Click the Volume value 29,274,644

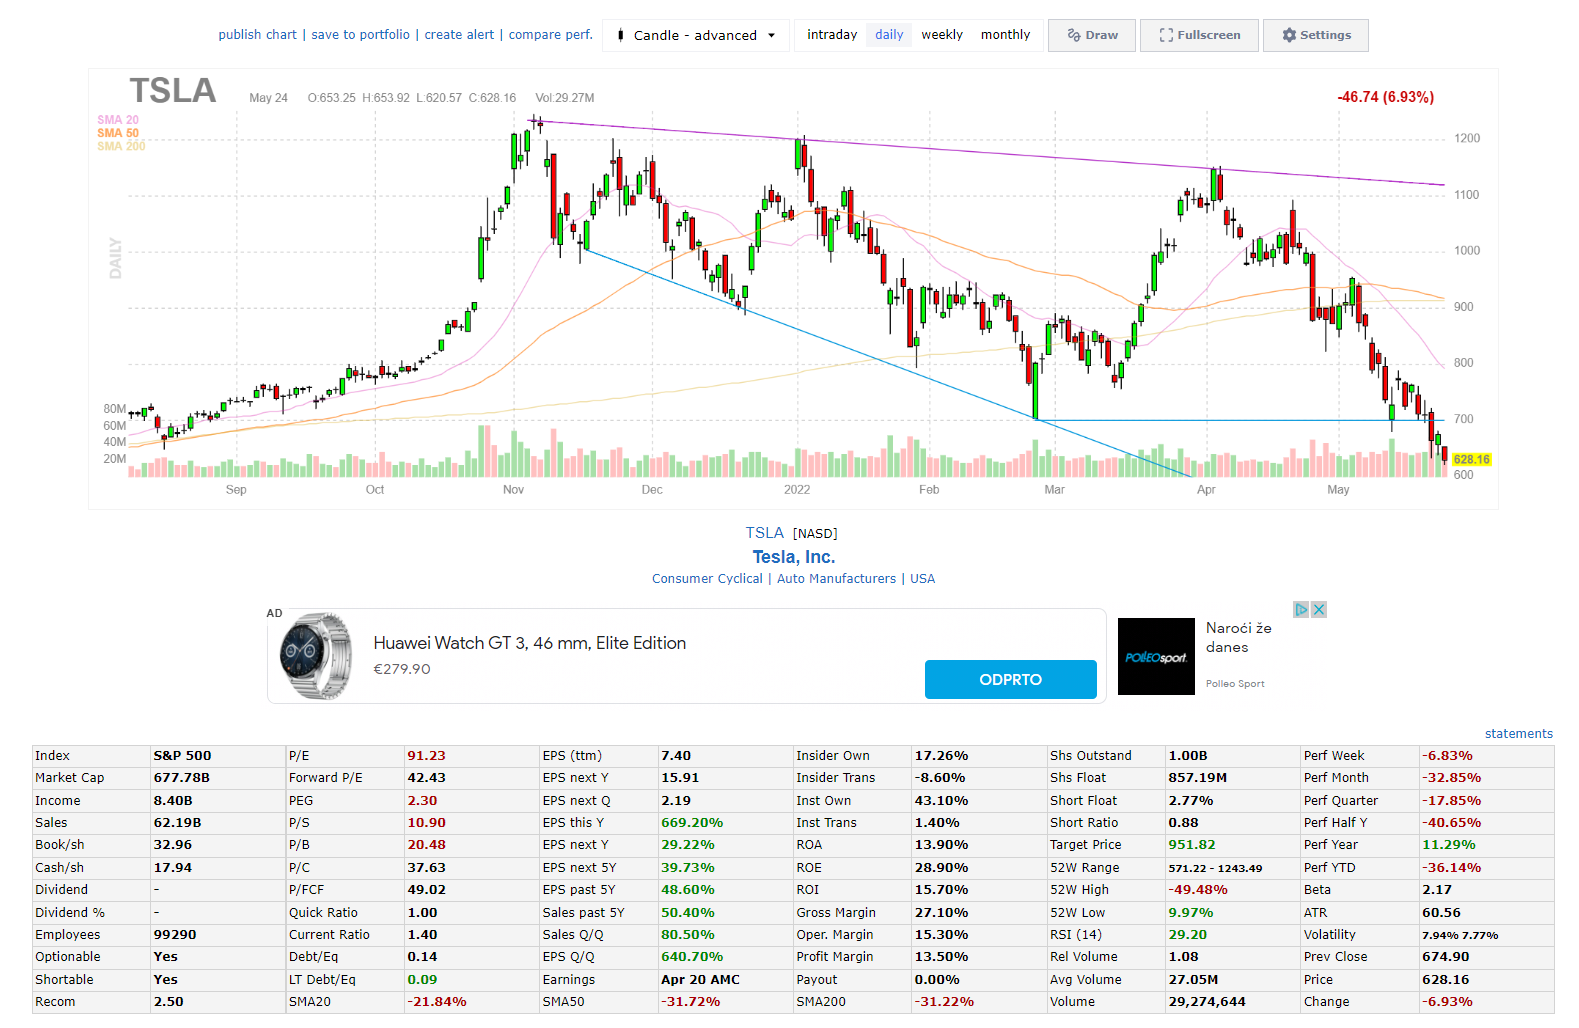click(1207, 1002)
